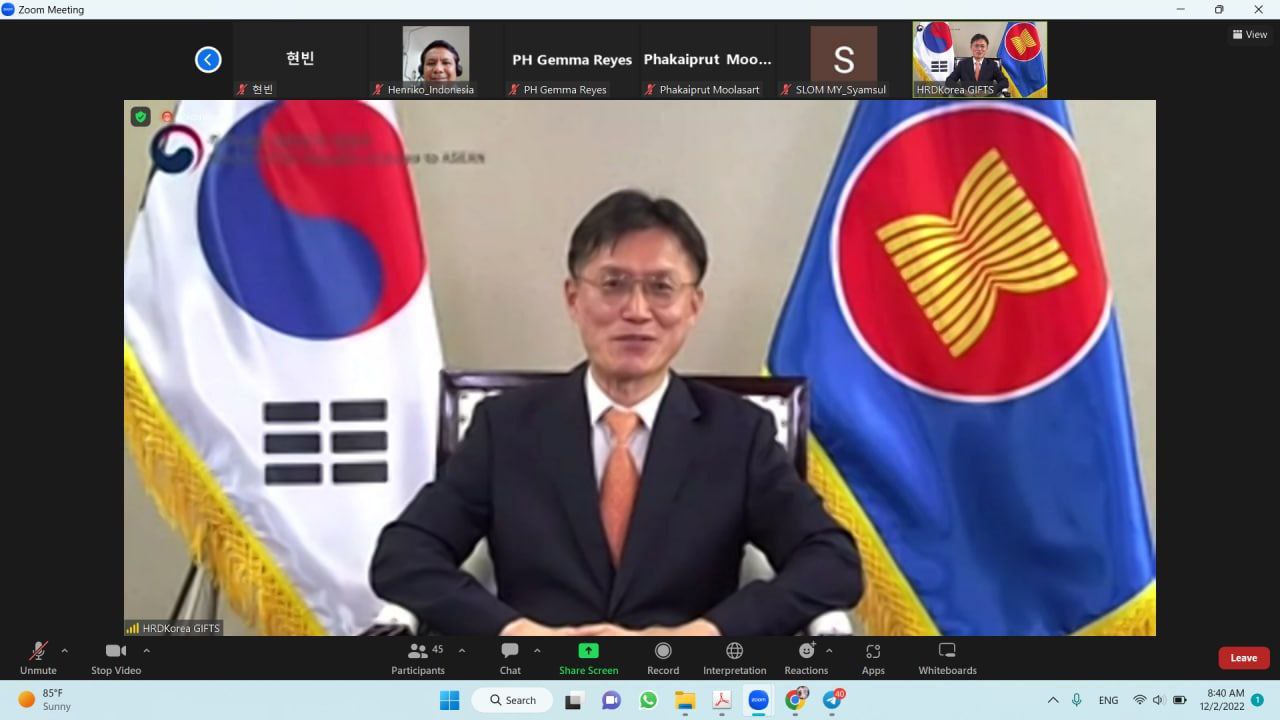
Task: Select SLOM MY_Syamsul participant tile
Action: [844, 60]
